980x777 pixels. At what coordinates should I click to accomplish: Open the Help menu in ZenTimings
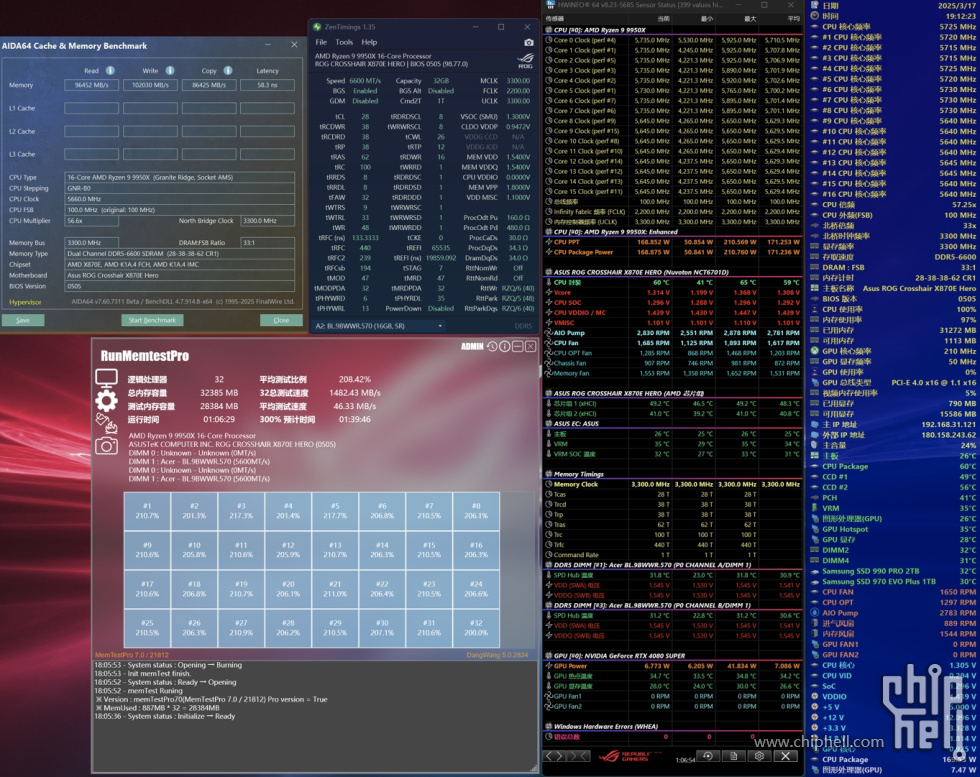[x=369, y=43]
